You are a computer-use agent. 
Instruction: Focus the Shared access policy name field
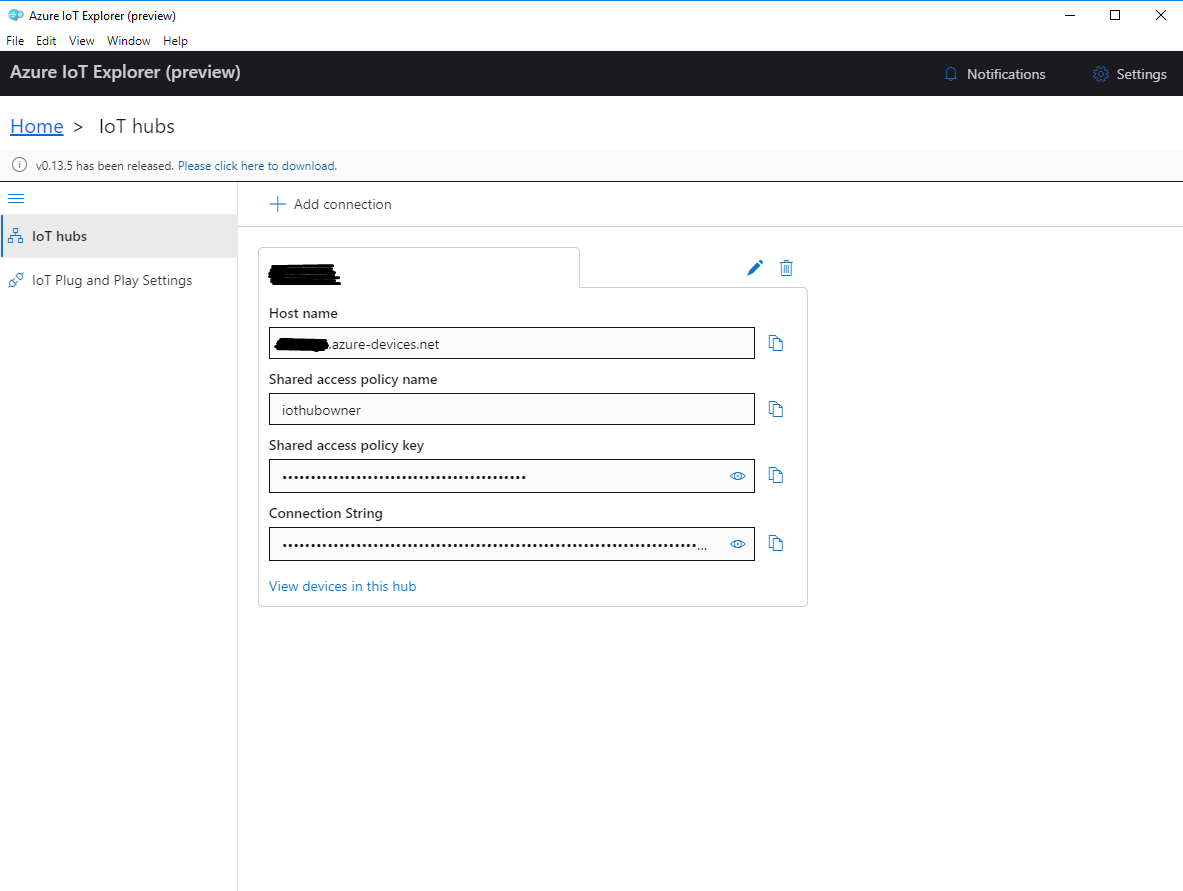(x=512, y=409)
